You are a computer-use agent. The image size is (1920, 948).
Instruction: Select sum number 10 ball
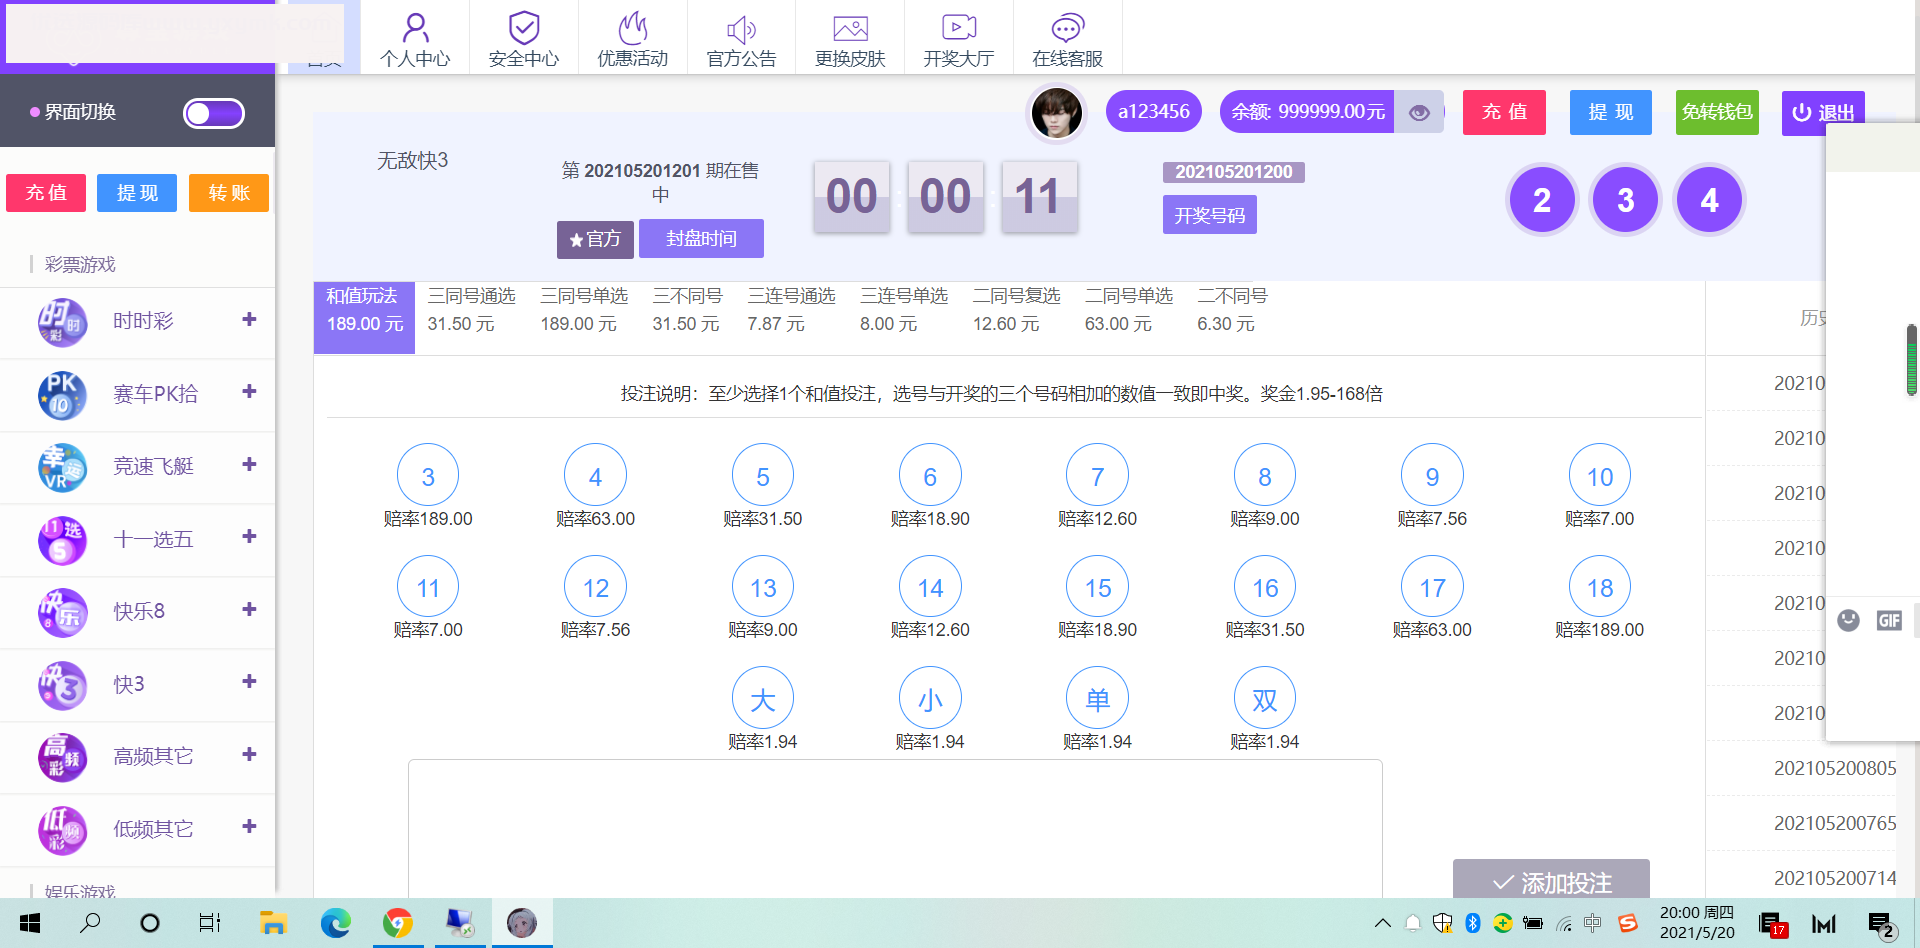(1599, 477)
